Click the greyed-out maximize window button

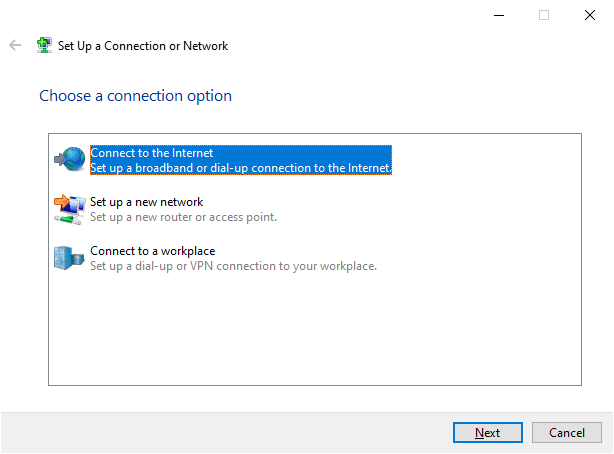click(x=544, y=15)
